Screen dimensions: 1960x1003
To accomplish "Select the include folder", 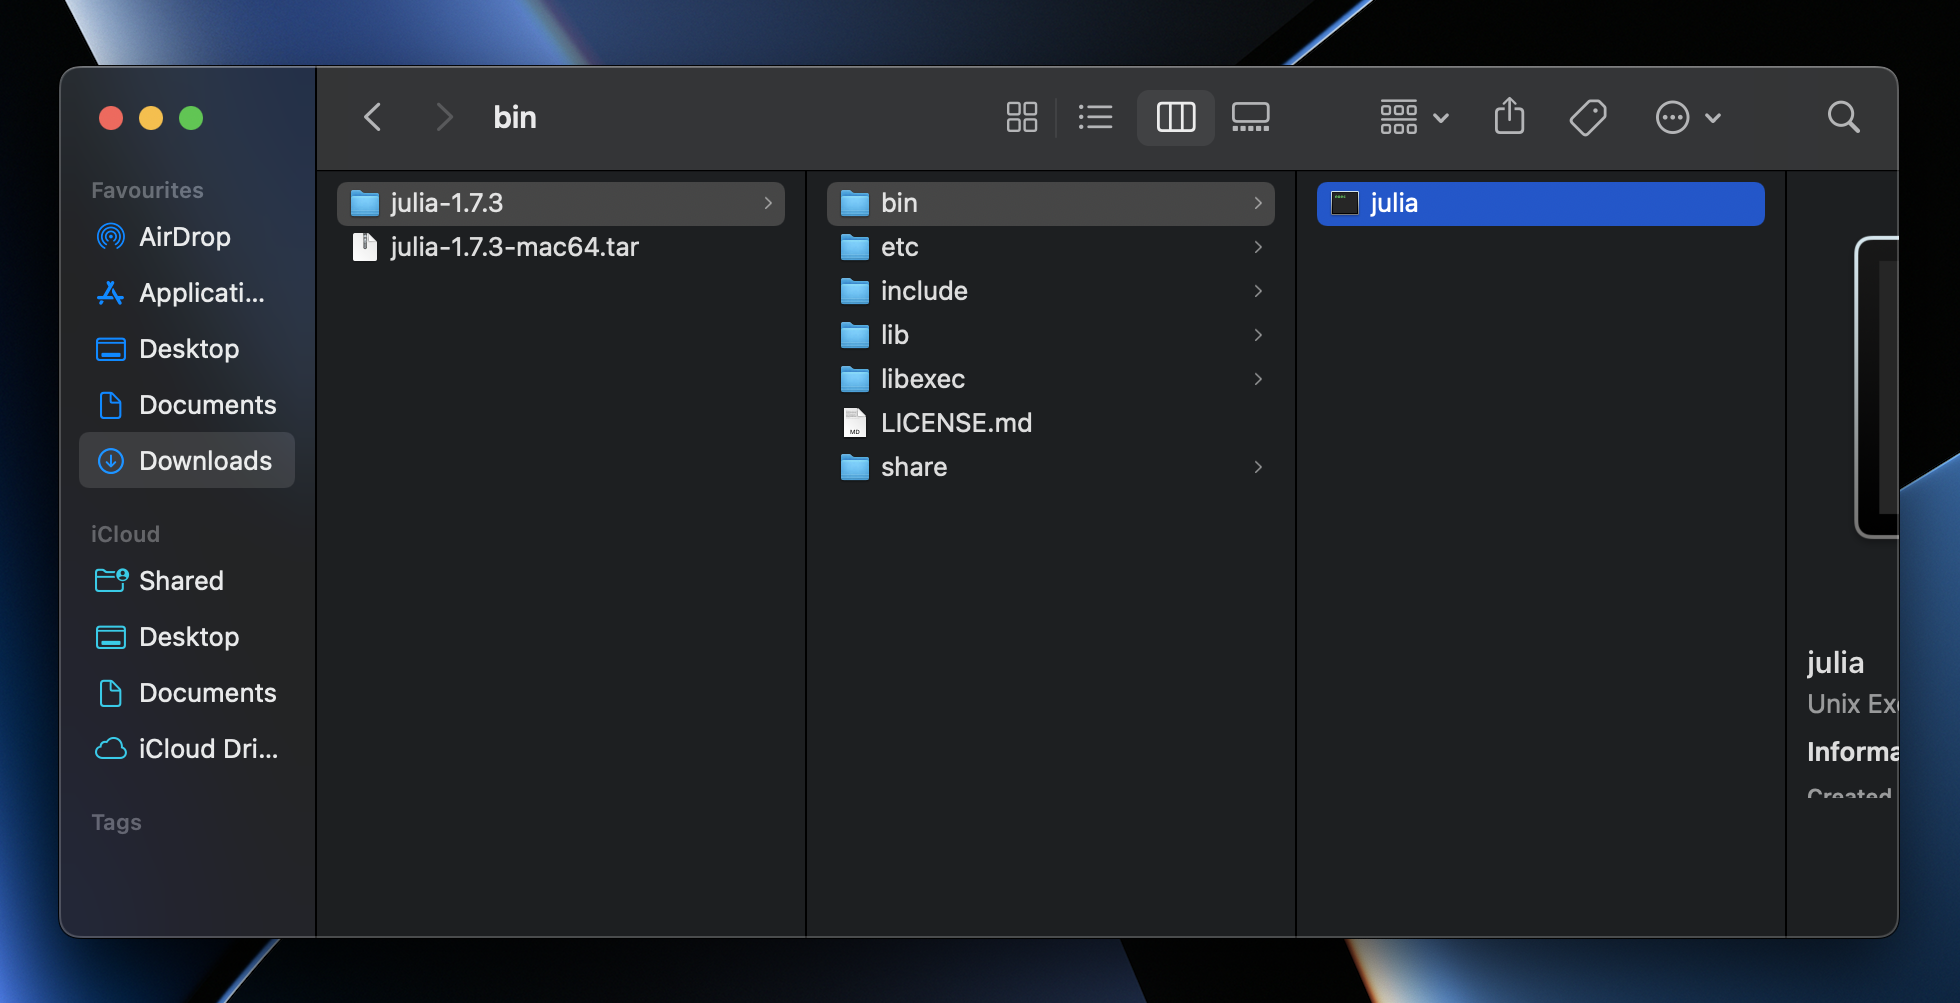I will coord(1050,291).
